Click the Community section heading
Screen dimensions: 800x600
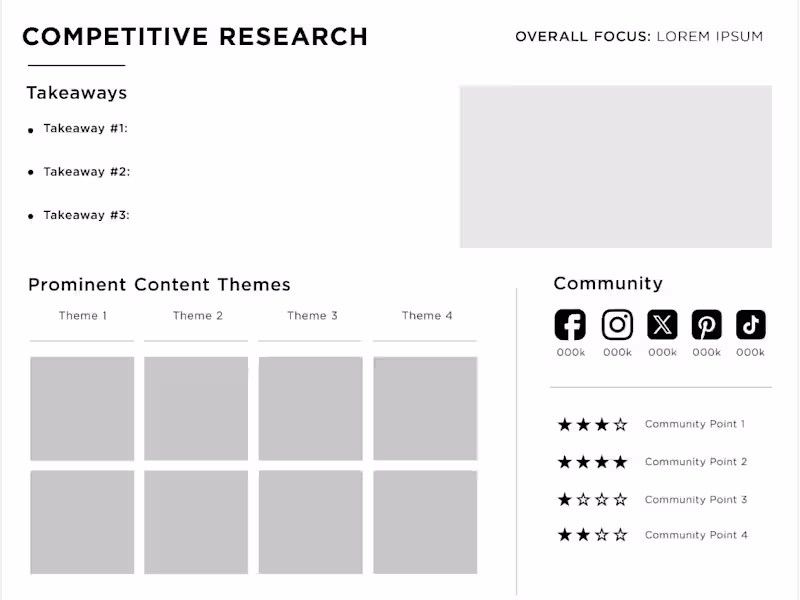click(608, 284)
